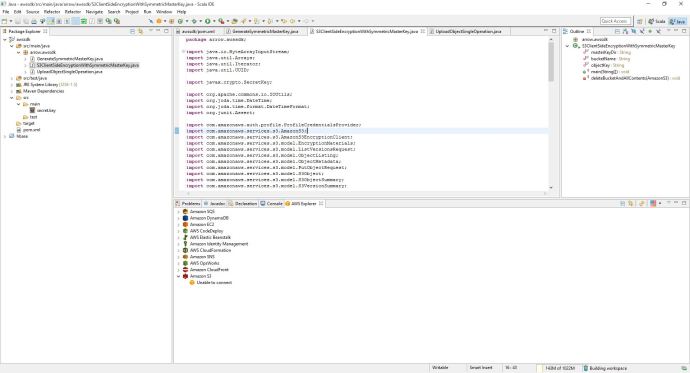Screen dimensions: 690x373
Task: Switch to the Java perspective
Action: tap(677, 21)
